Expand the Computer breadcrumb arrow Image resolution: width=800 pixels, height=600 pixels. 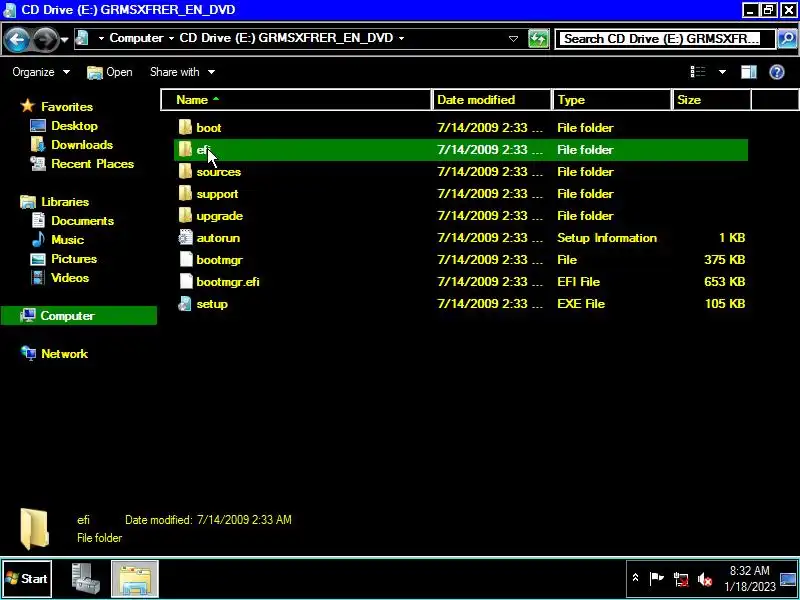171,38
